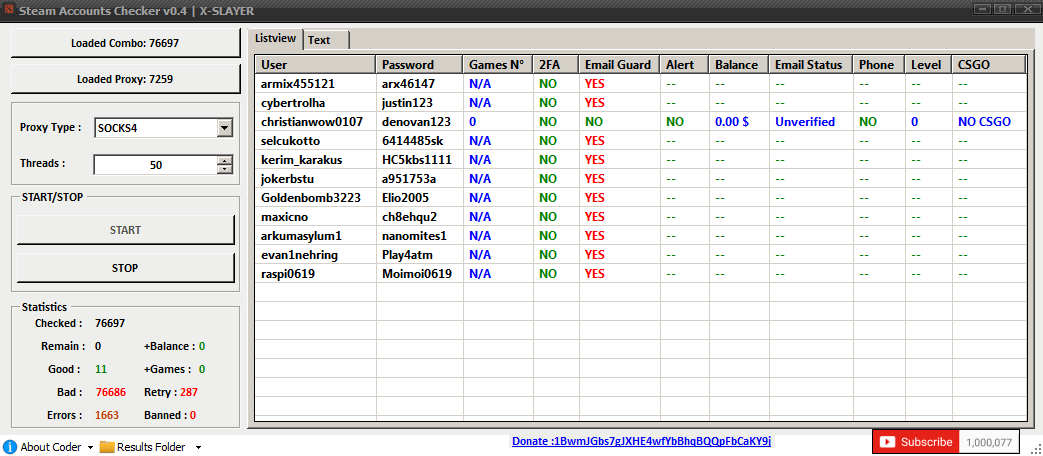This screenshot has width=1043, height=456.
Task: Click the 'Remain :' label in Statistics
Action: [63, 346]
